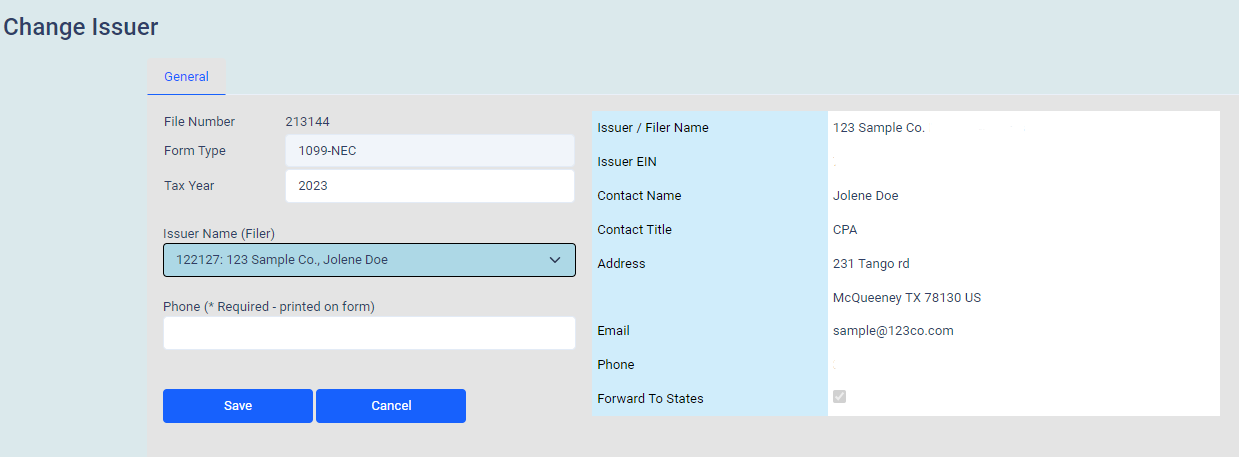Click the Form Type field showing 1099-NEC

(x=430, y=151)
